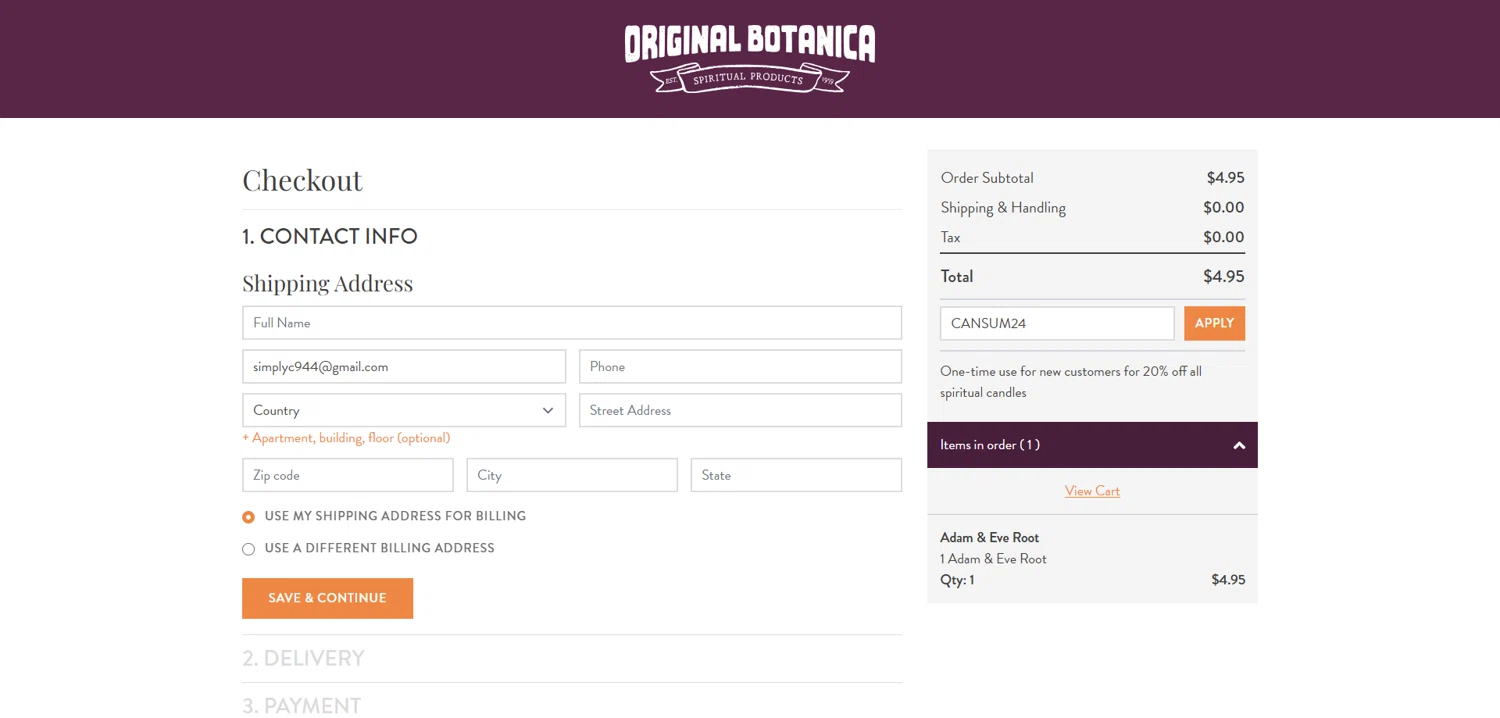Click the Save & Continue button
The width and height of the screenshot is (1500, 718).
(327, 598)
